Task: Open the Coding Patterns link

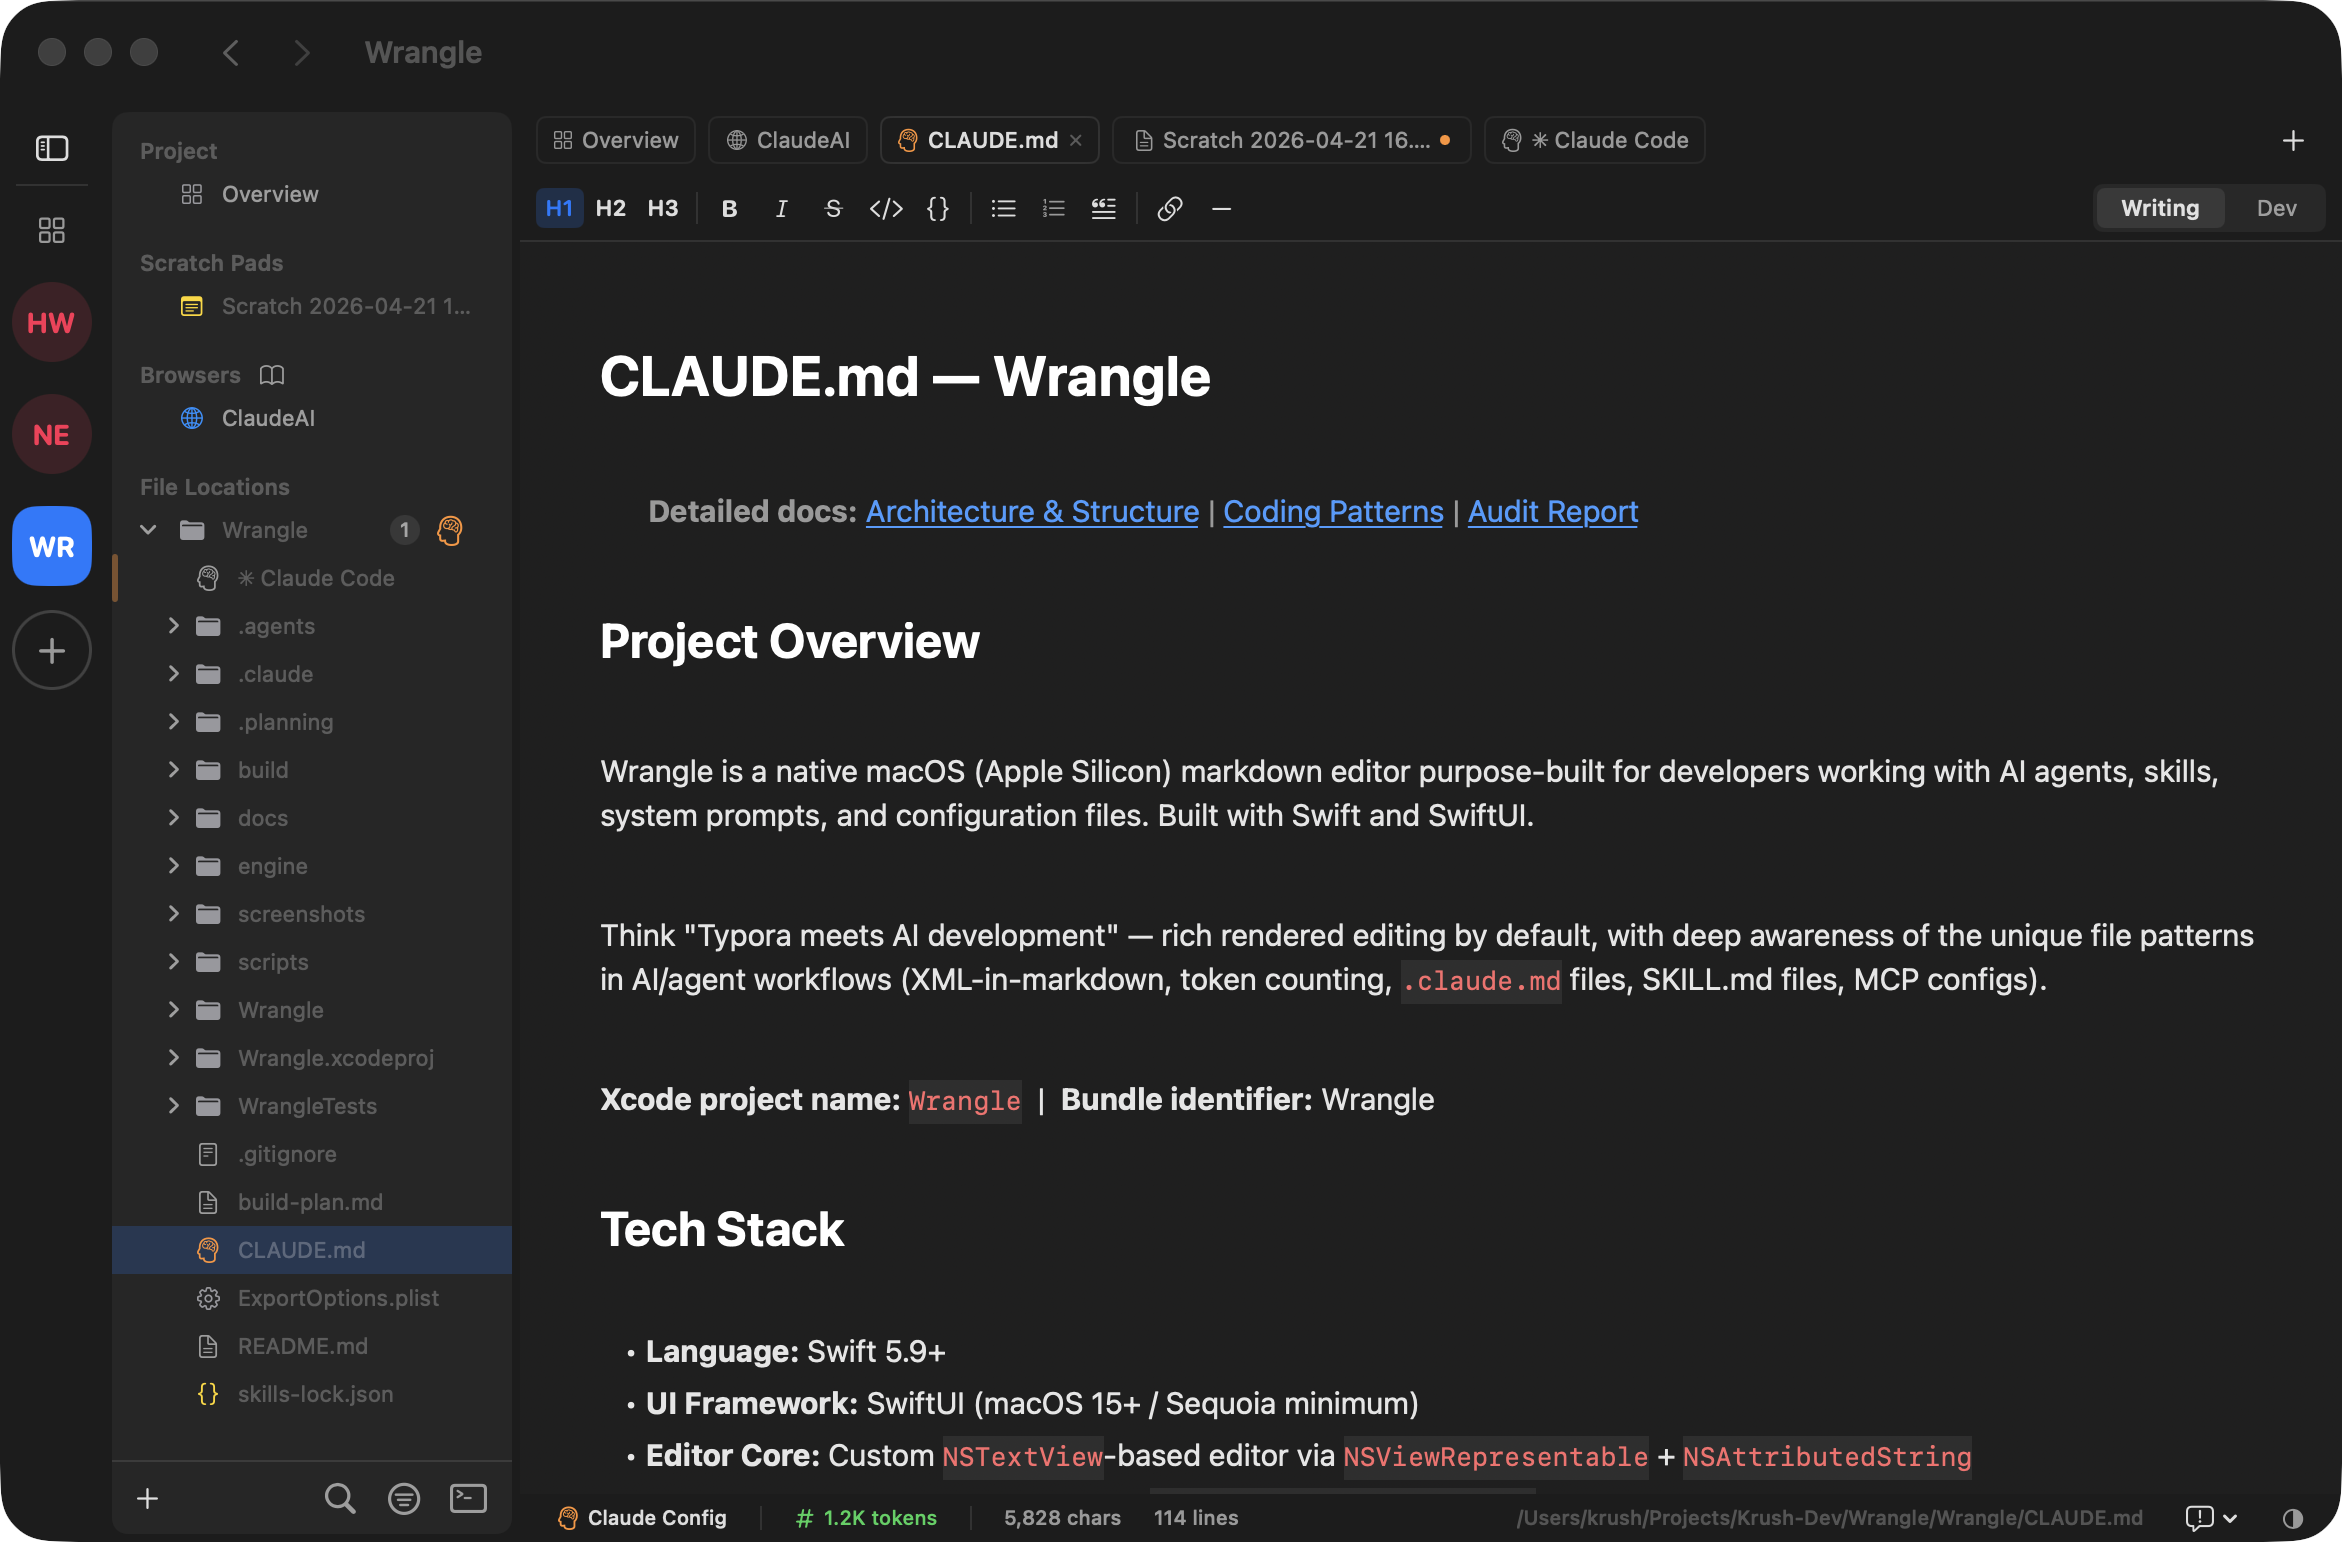Action: click(x=1333, y=512)
